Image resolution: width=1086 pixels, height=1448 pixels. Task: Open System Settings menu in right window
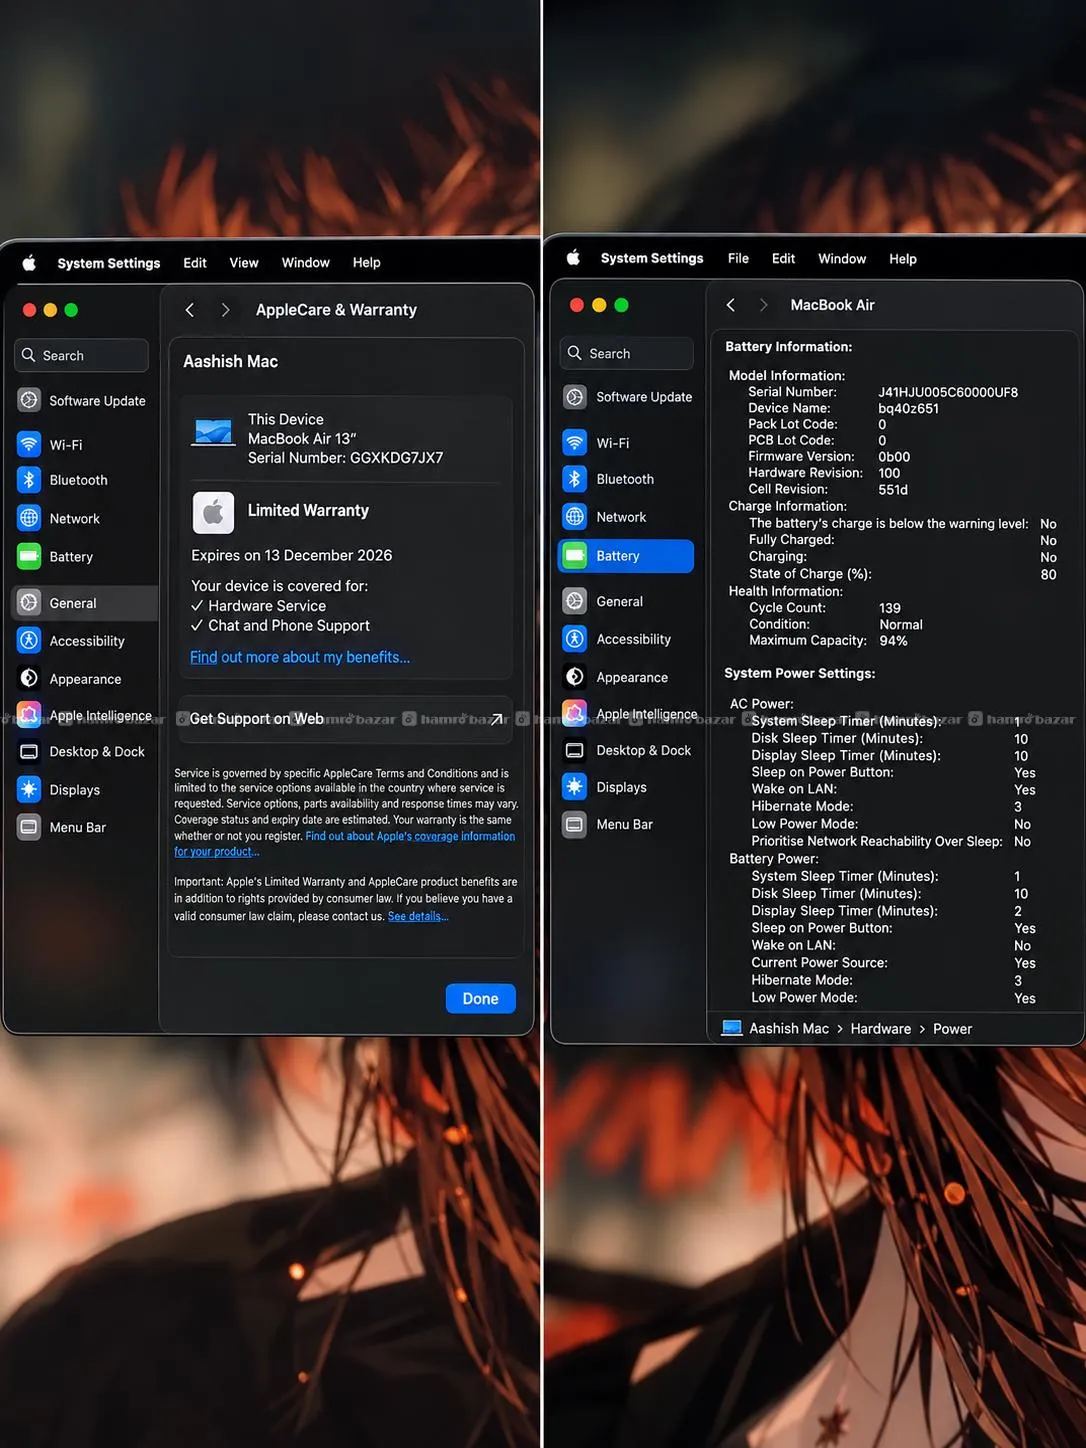pos(652,258)
